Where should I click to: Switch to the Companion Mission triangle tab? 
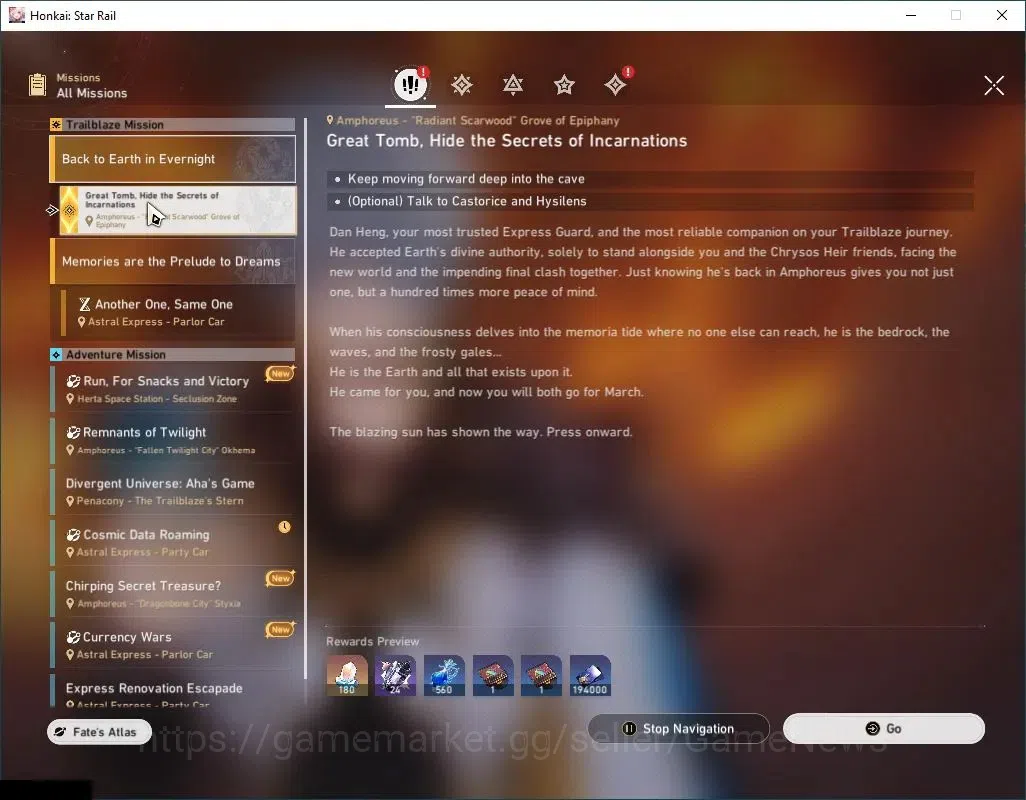tap(513, 84)
